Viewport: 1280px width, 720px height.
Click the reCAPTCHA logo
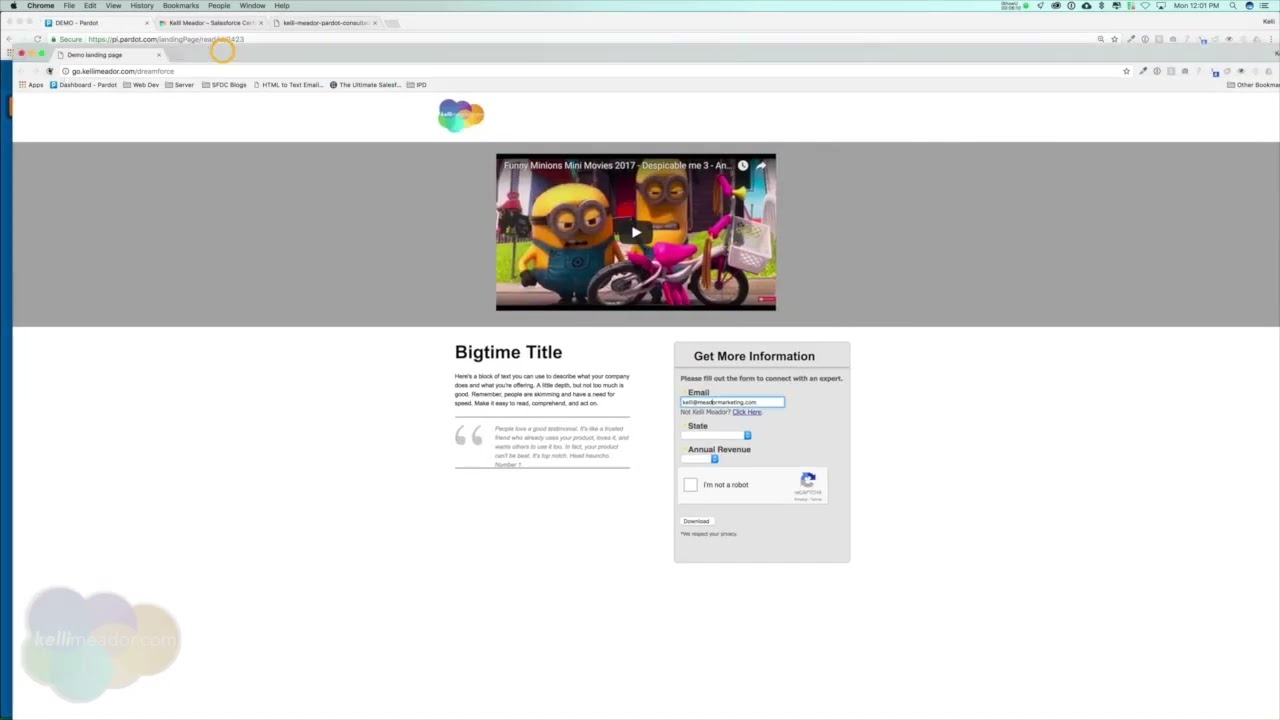point(808,481)
